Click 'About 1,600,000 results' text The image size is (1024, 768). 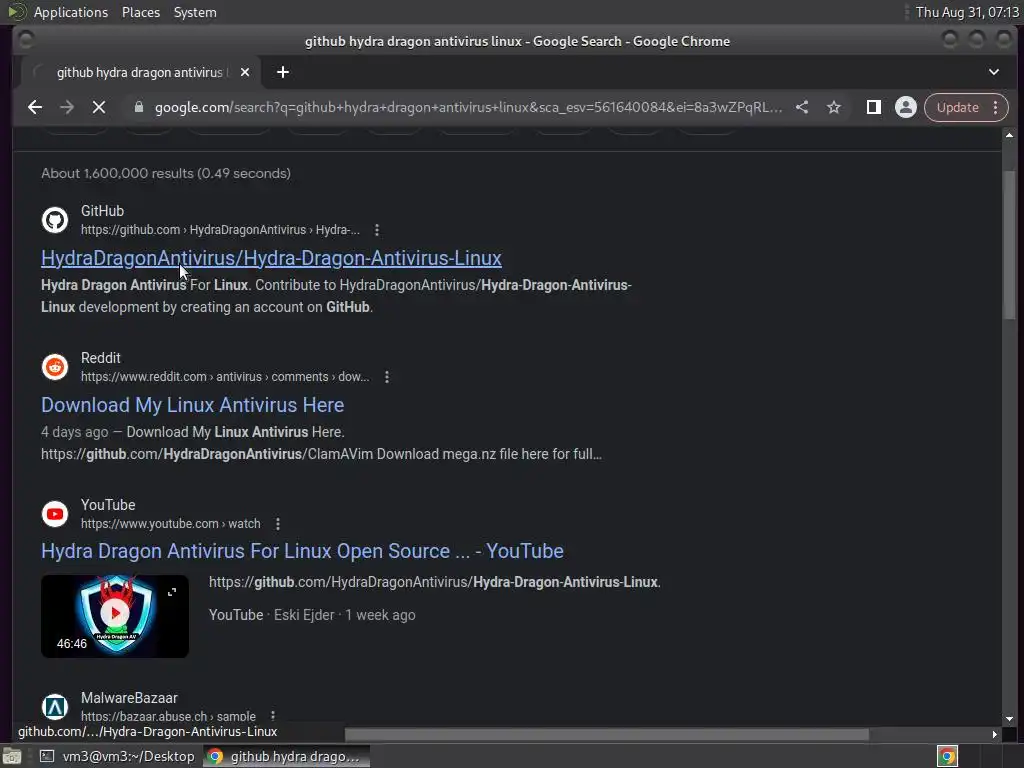coord(117,173)
